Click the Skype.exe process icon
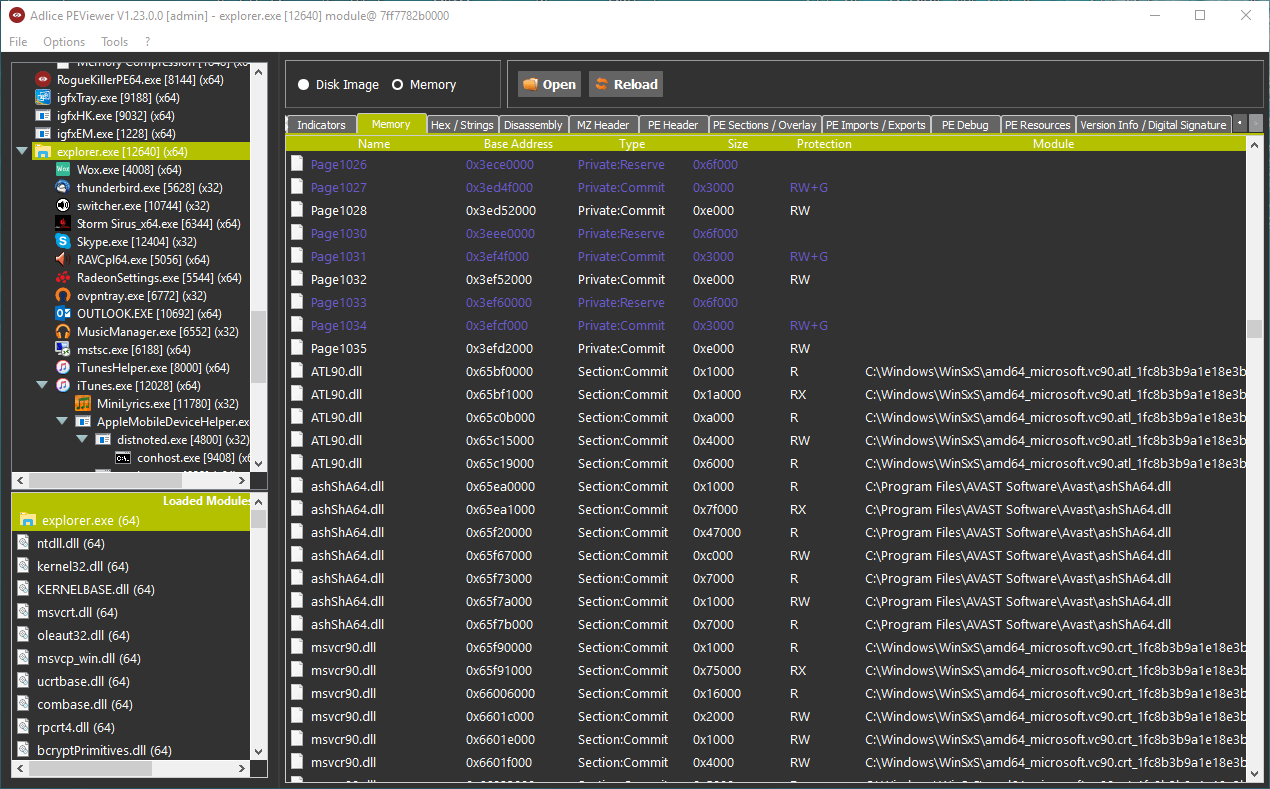The image size is (1270, 789). point(63,242)
